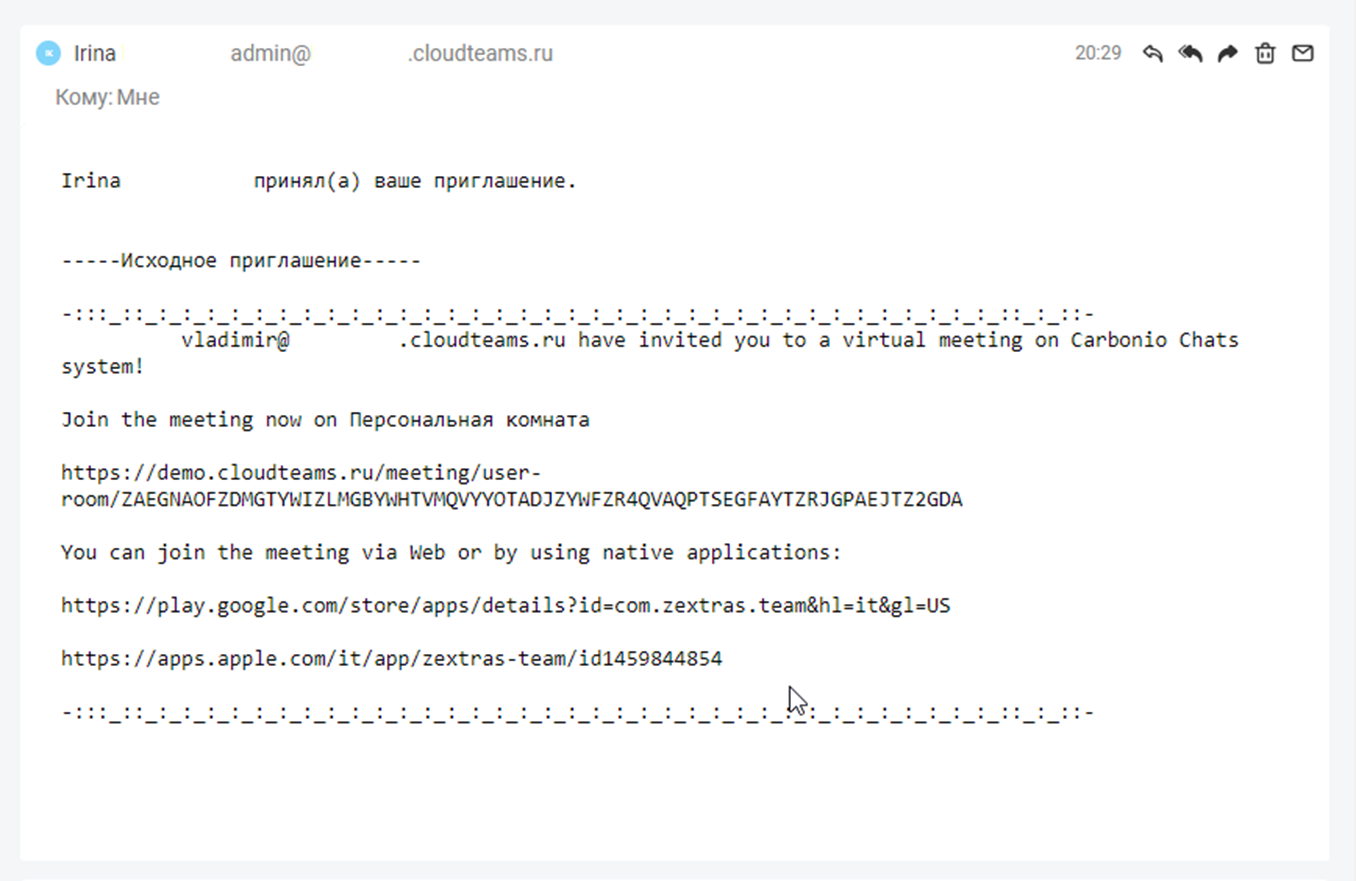Click the 'Кому: Мне' recipient line

tap(108, 97)
